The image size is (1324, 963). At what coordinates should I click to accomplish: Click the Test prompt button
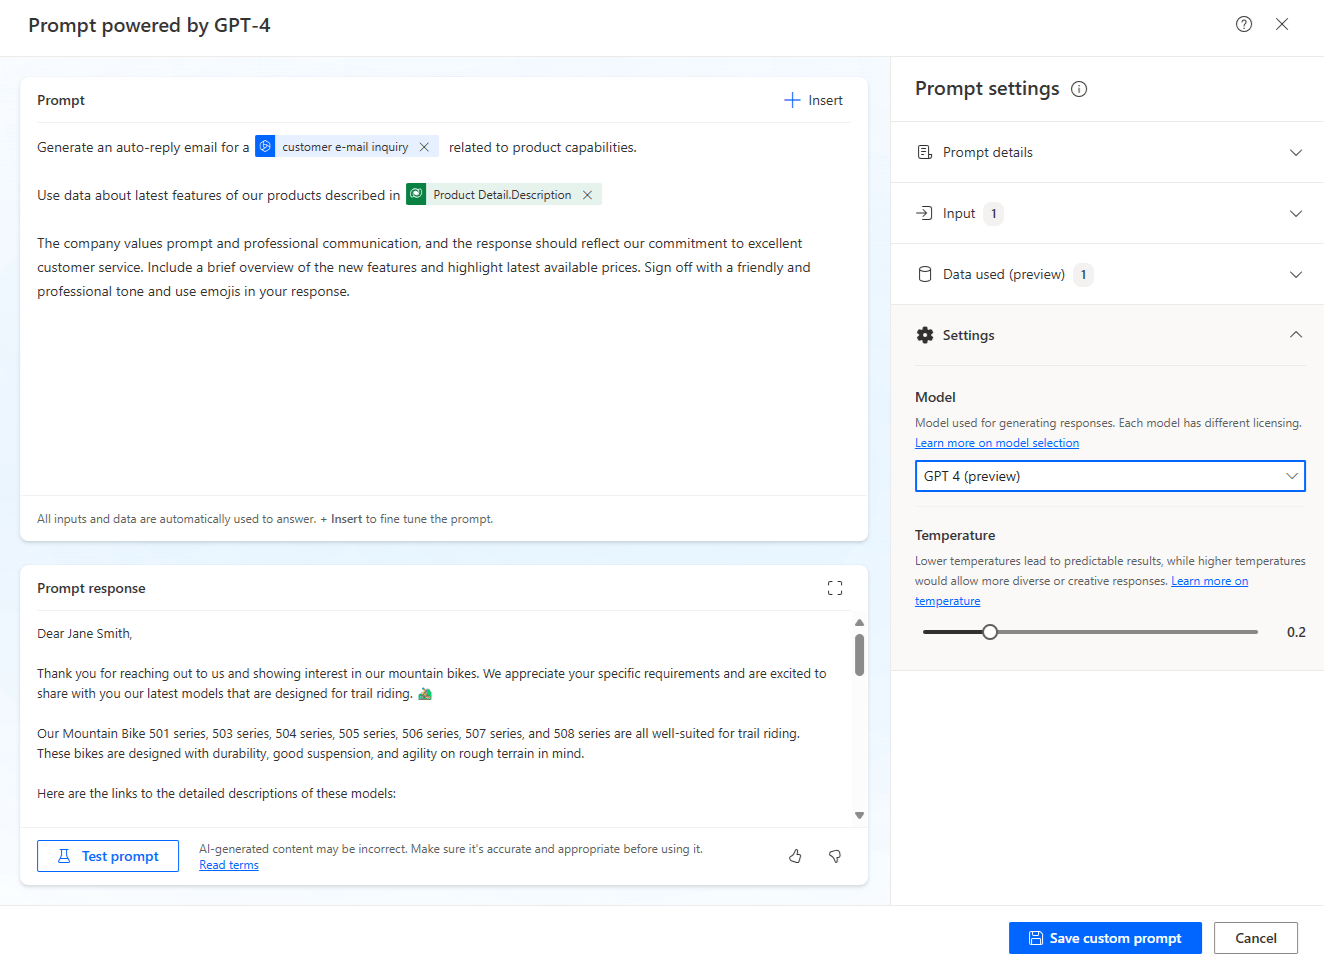pos(108,856)
